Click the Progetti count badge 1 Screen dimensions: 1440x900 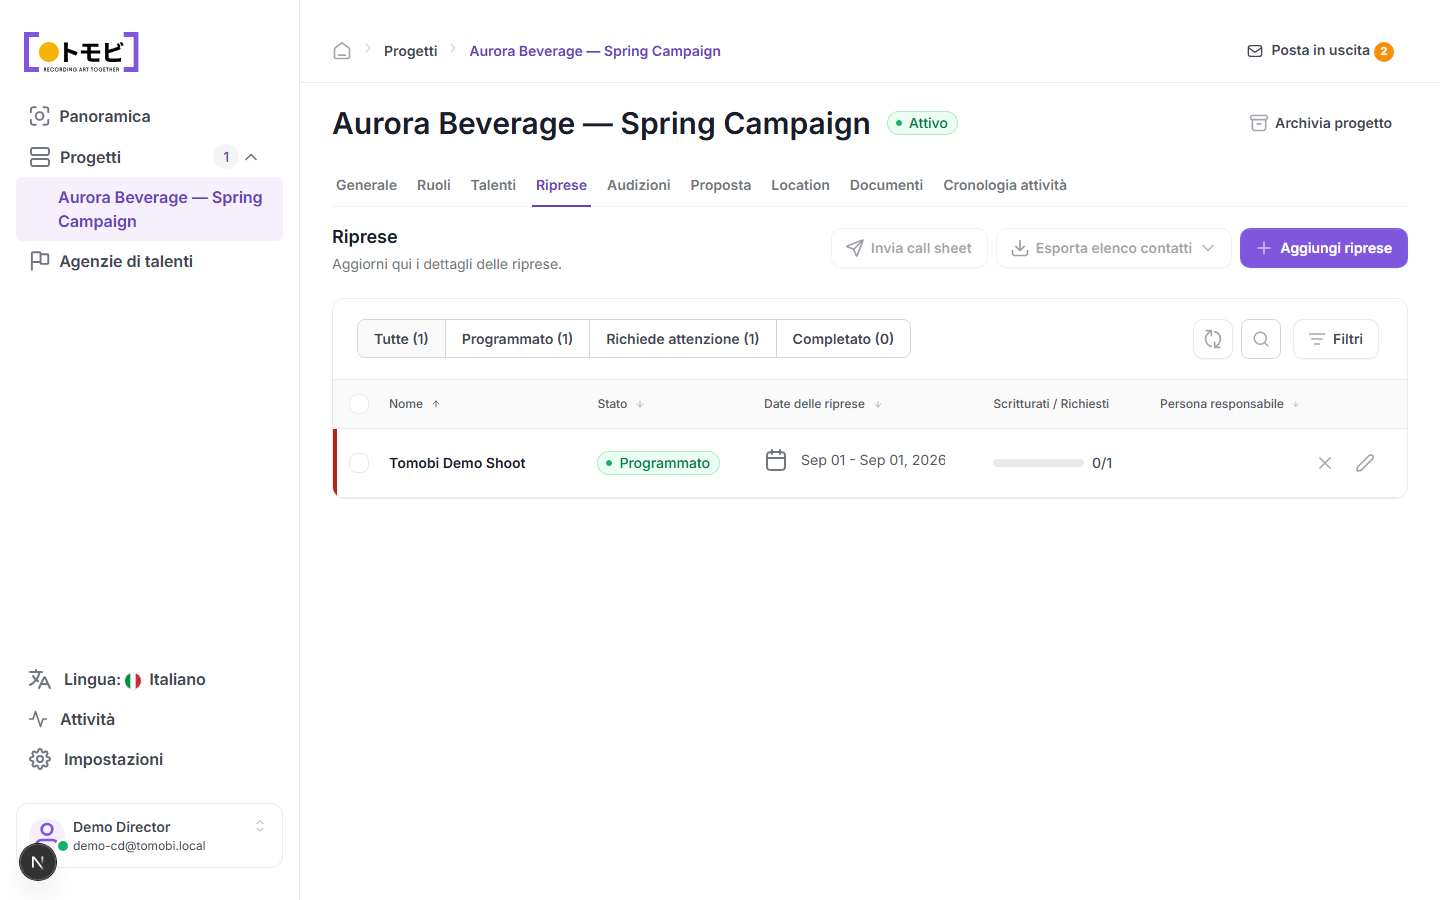click(x=226, y=157)
